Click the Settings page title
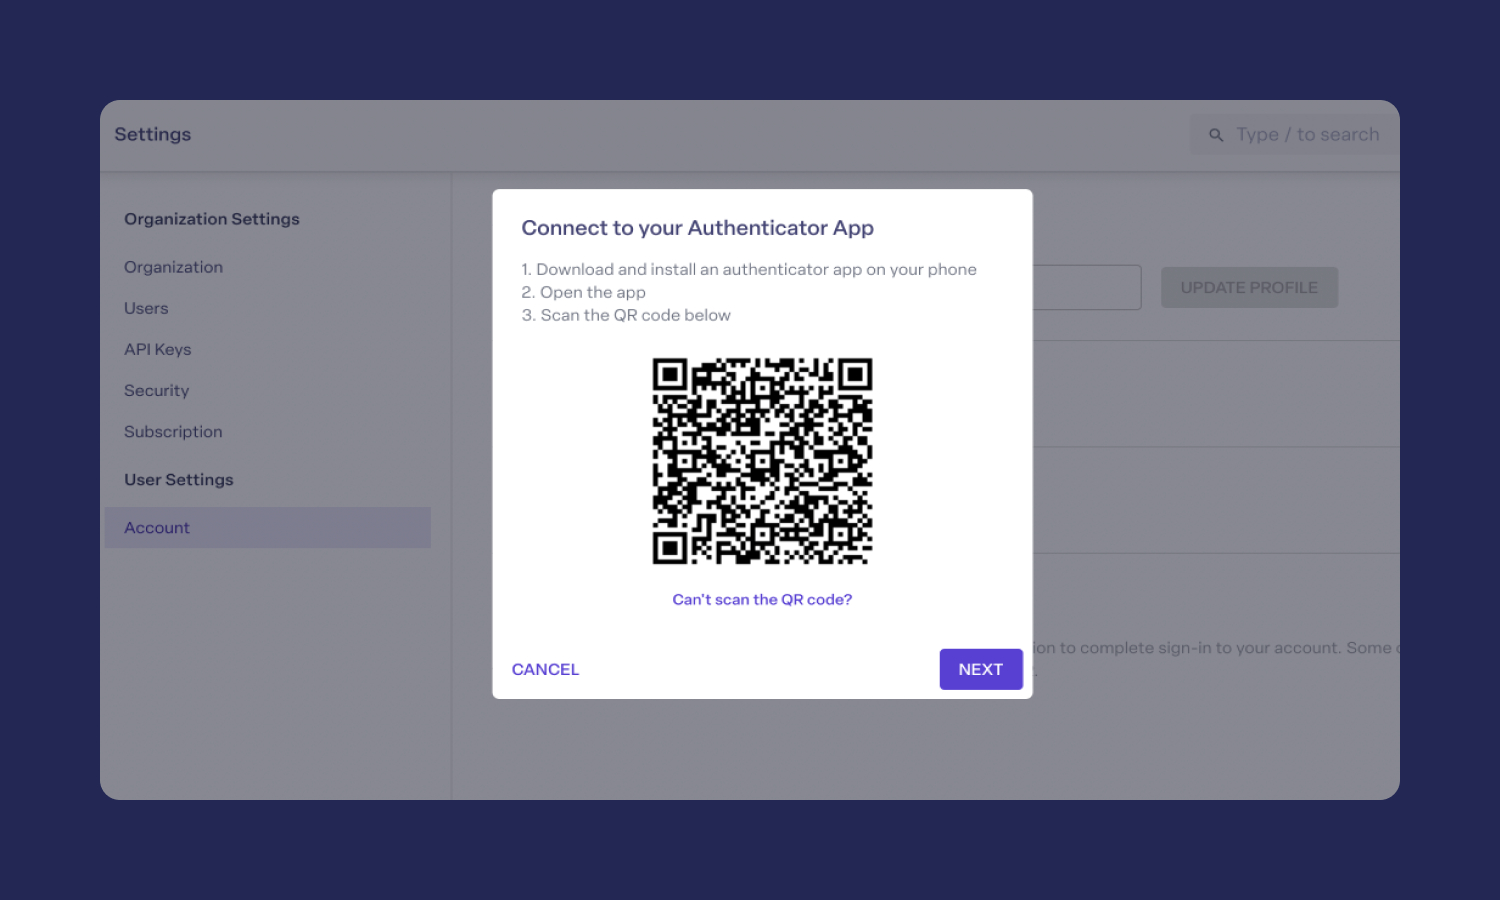This screenshot has width=1500, height=900. point(152,134)
